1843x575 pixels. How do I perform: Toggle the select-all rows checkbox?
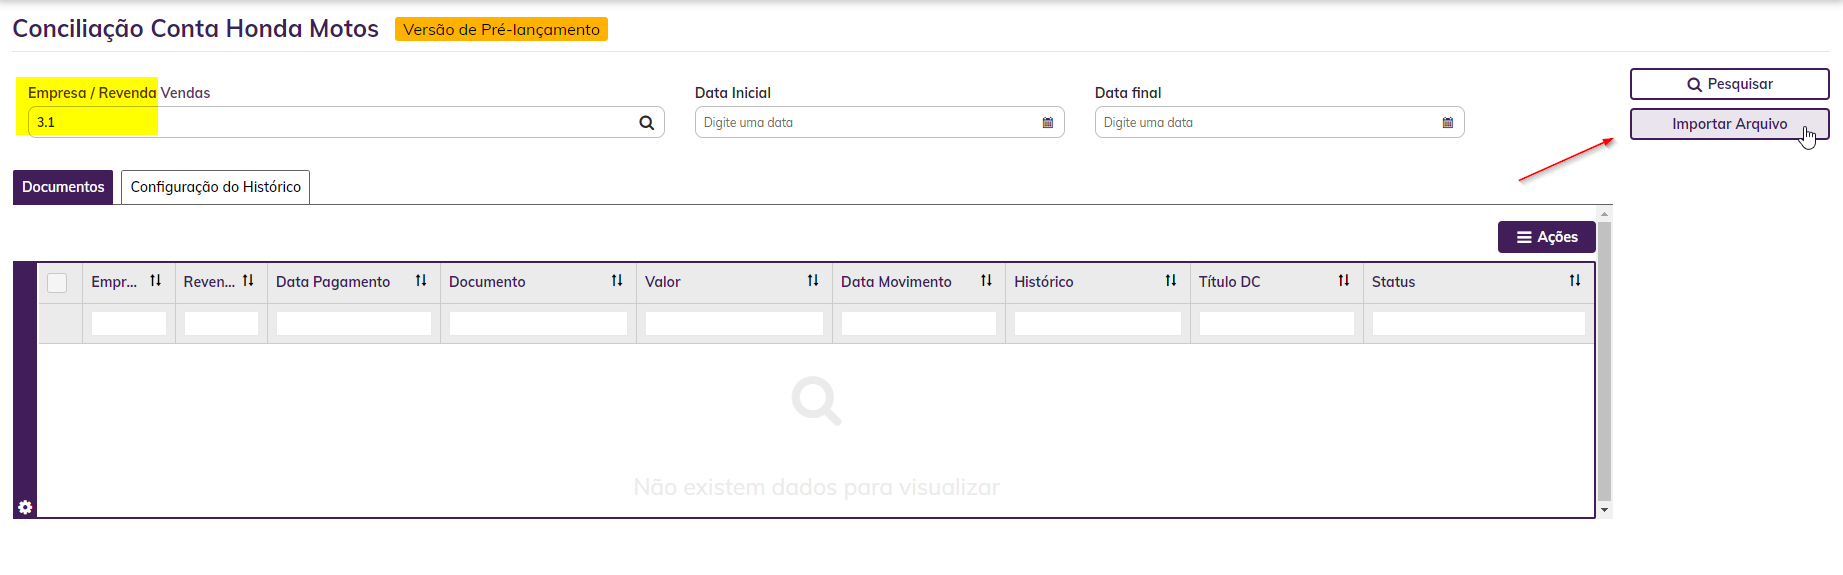point(57,283)
